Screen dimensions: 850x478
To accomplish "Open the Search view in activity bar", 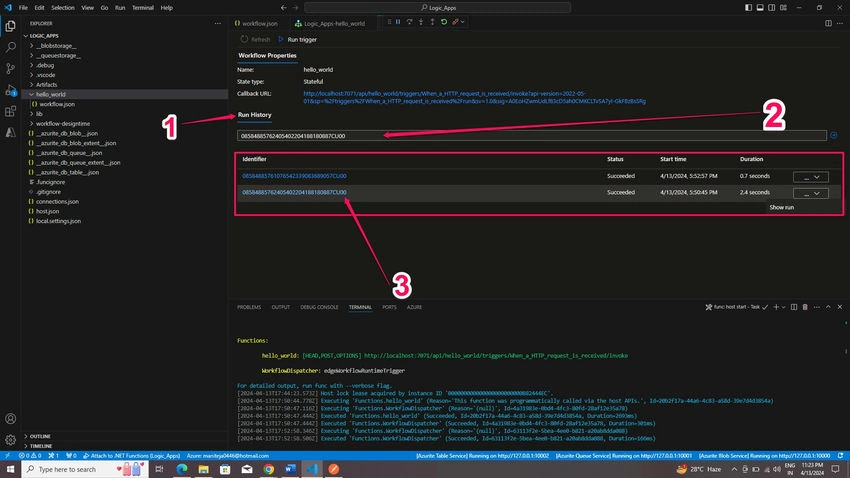I will click(x=10, y=47).
